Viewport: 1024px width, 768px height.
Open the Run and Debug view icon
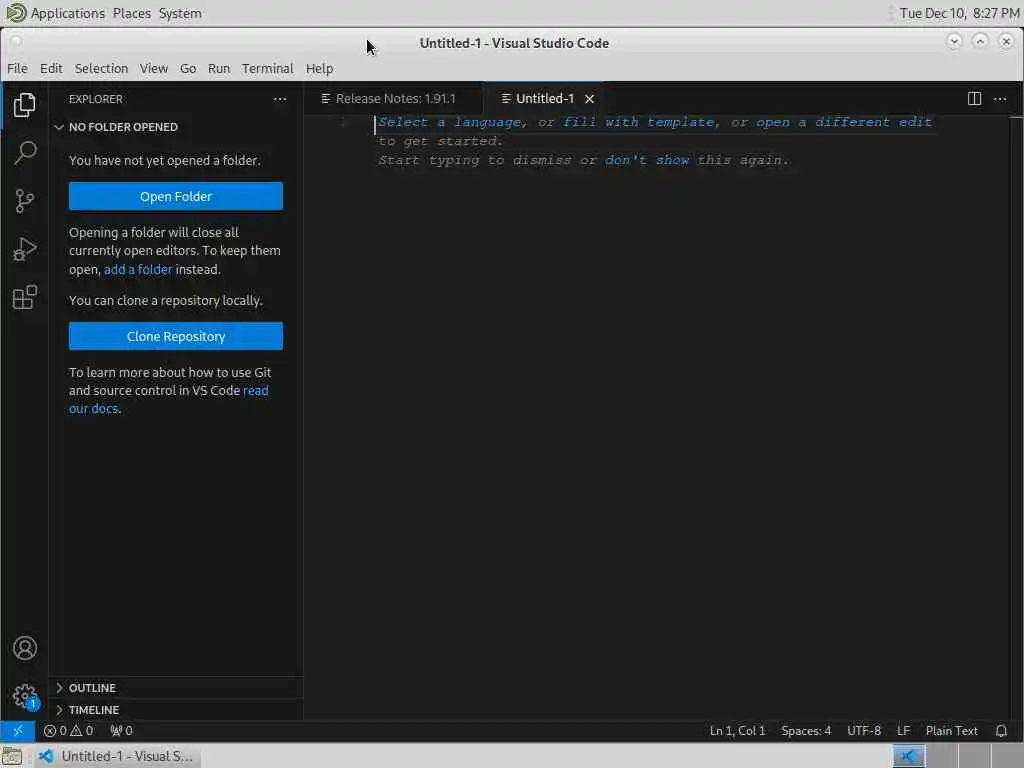[24, 249]
